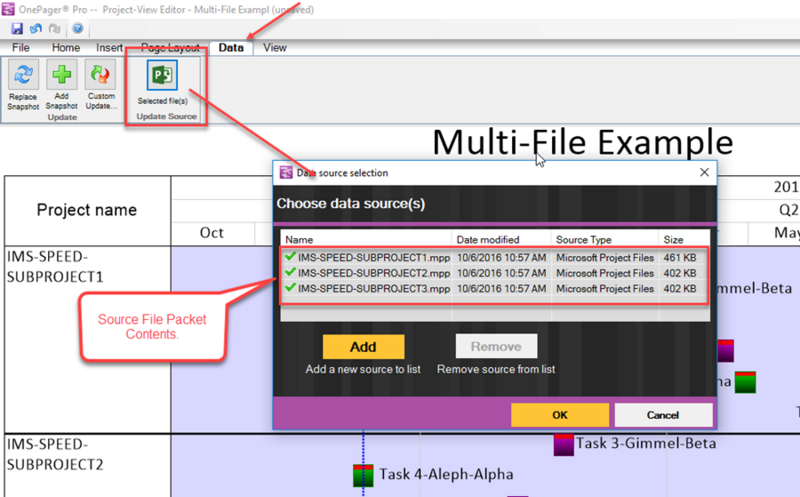Click the Save disk icon in quick toolbar
This screenshot has width=800, height=497.
point(17,29)
